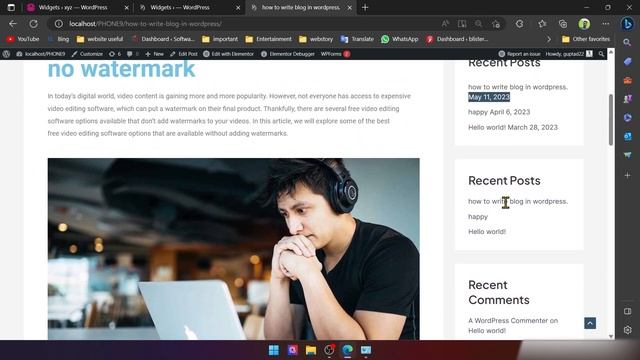640x360 pixels.
Task: Open 'Dashboard ‹ Softwa...' bookmark
Action: 163,39
